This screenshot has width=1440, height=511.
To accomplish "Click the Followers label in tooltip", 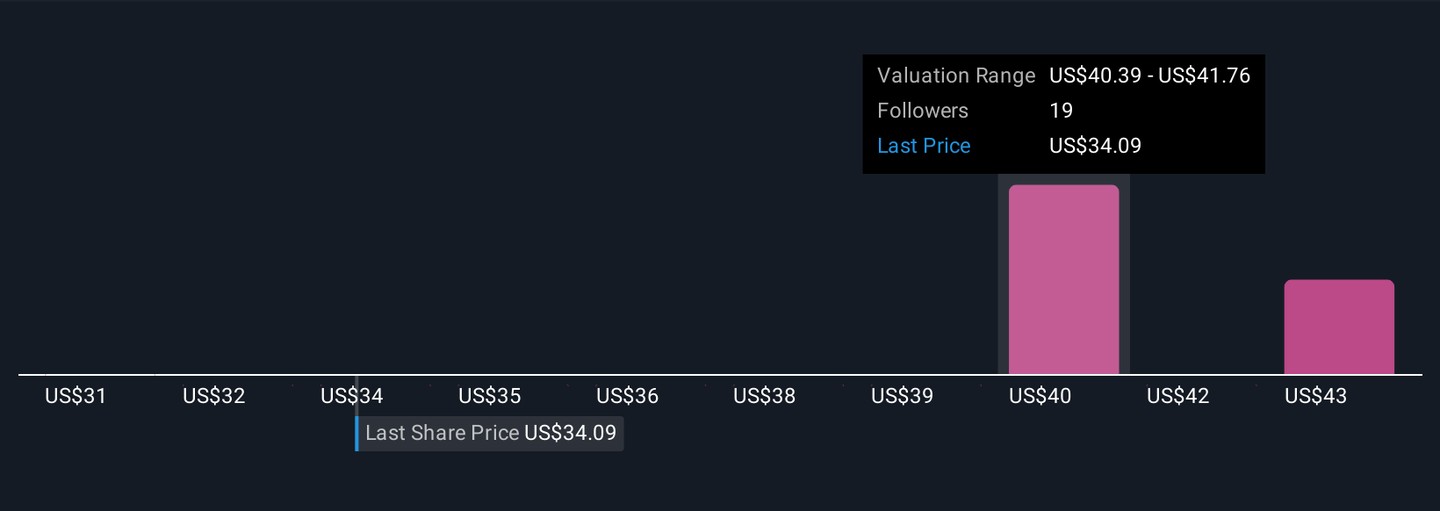I will tap(923, 111).
